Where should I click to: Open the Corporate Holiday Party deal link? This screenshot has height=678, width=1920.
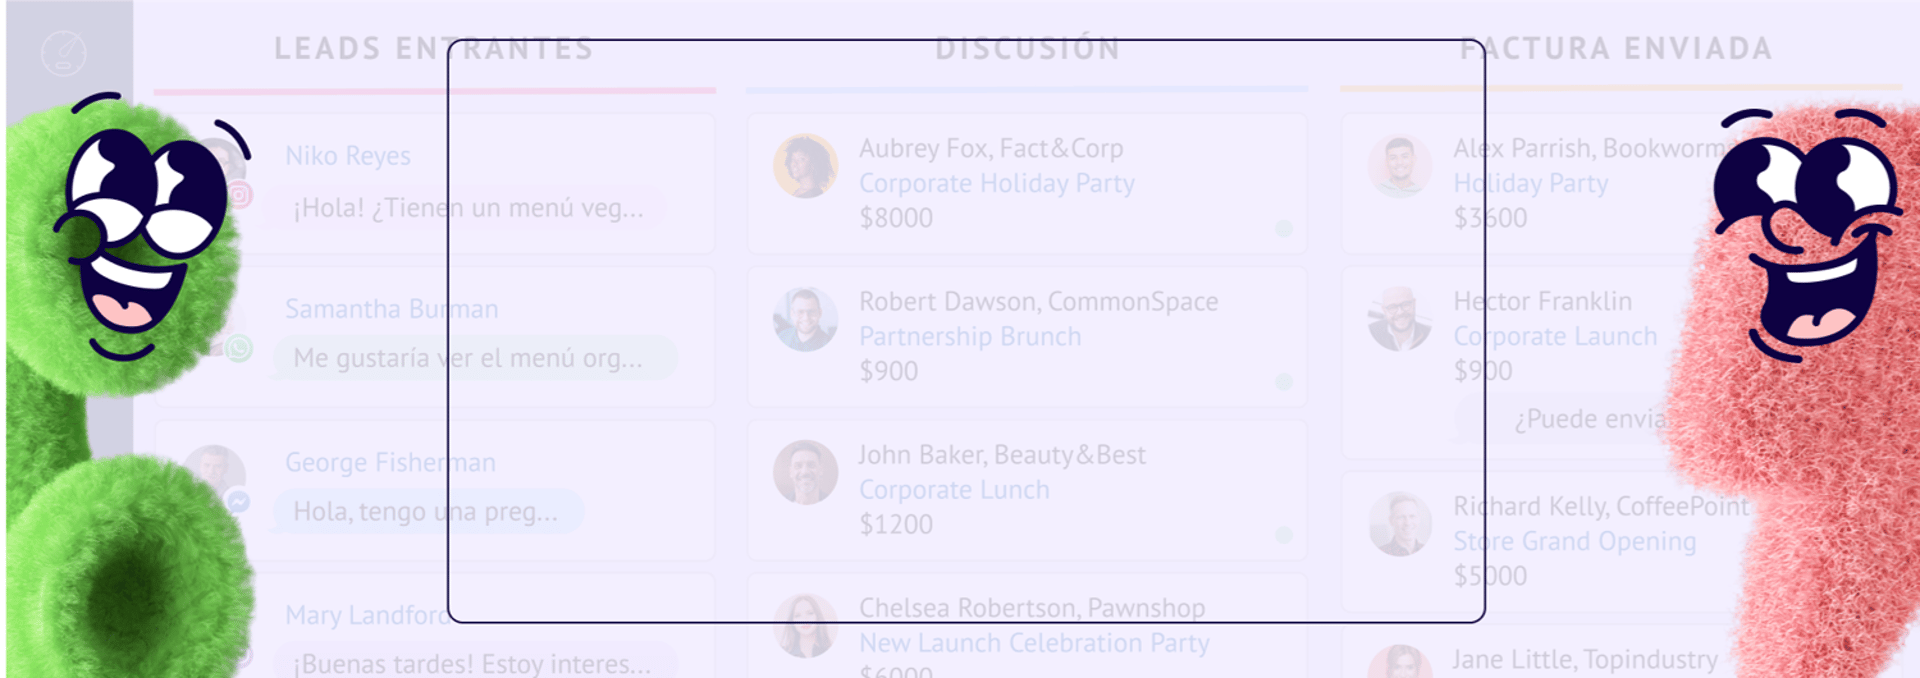pos(997,184)
